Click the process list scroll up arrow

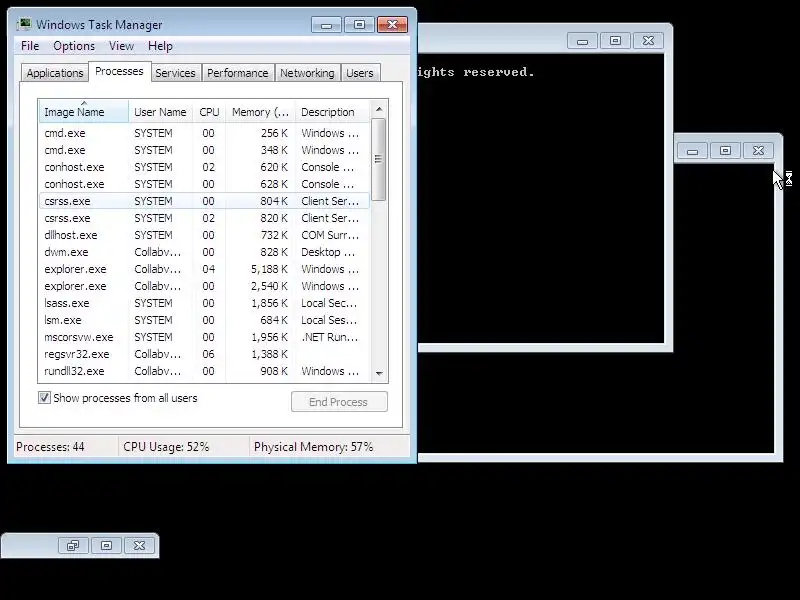point(379,109)
